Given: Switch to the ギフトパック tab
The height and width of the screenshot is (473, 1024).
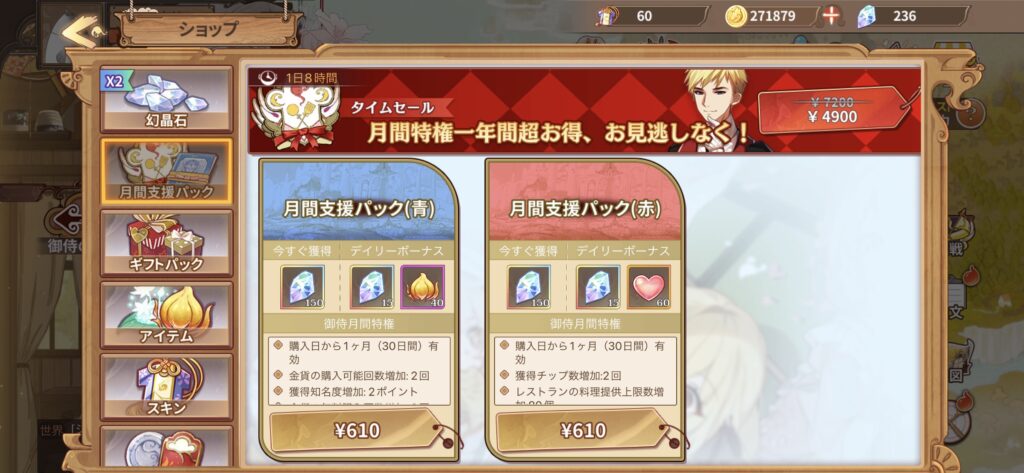Looking at the screenshot, I should coord(167,242).
